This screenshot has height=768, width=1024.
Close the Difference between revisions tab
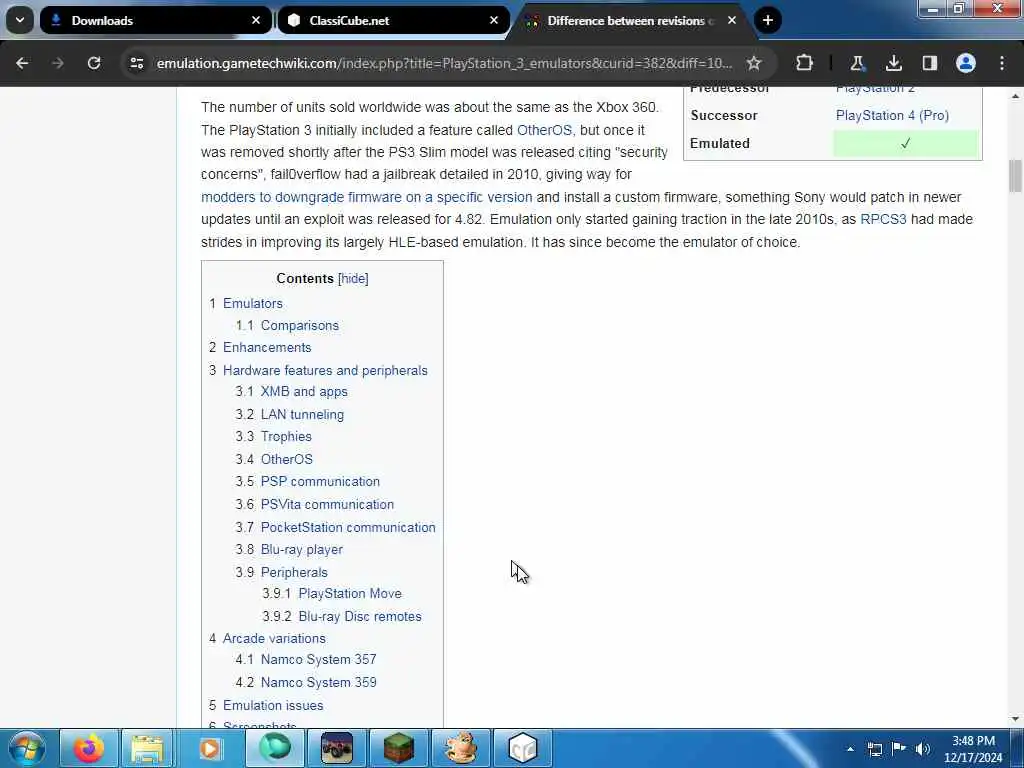point(732,20)
